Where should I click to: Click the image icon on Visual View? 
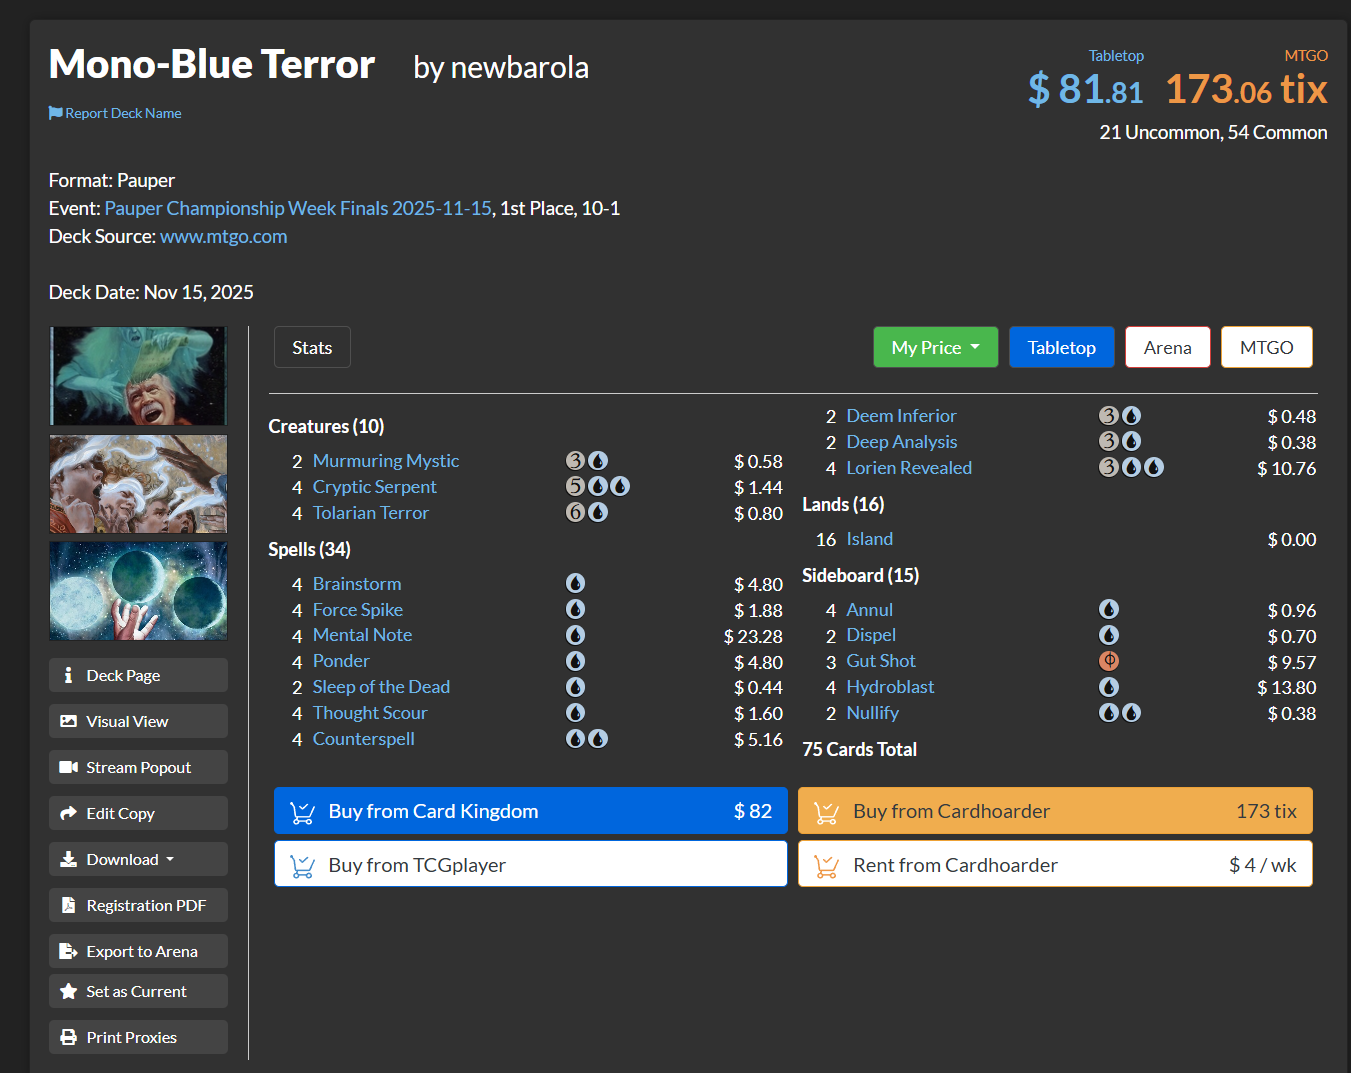tap(68, 721)
